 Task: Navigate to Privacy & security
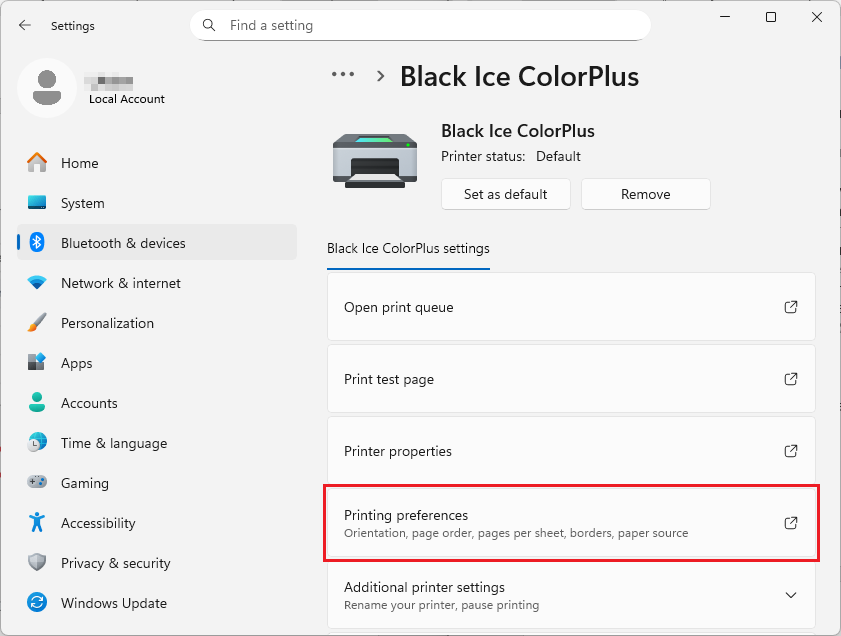(x=115, y=563)
